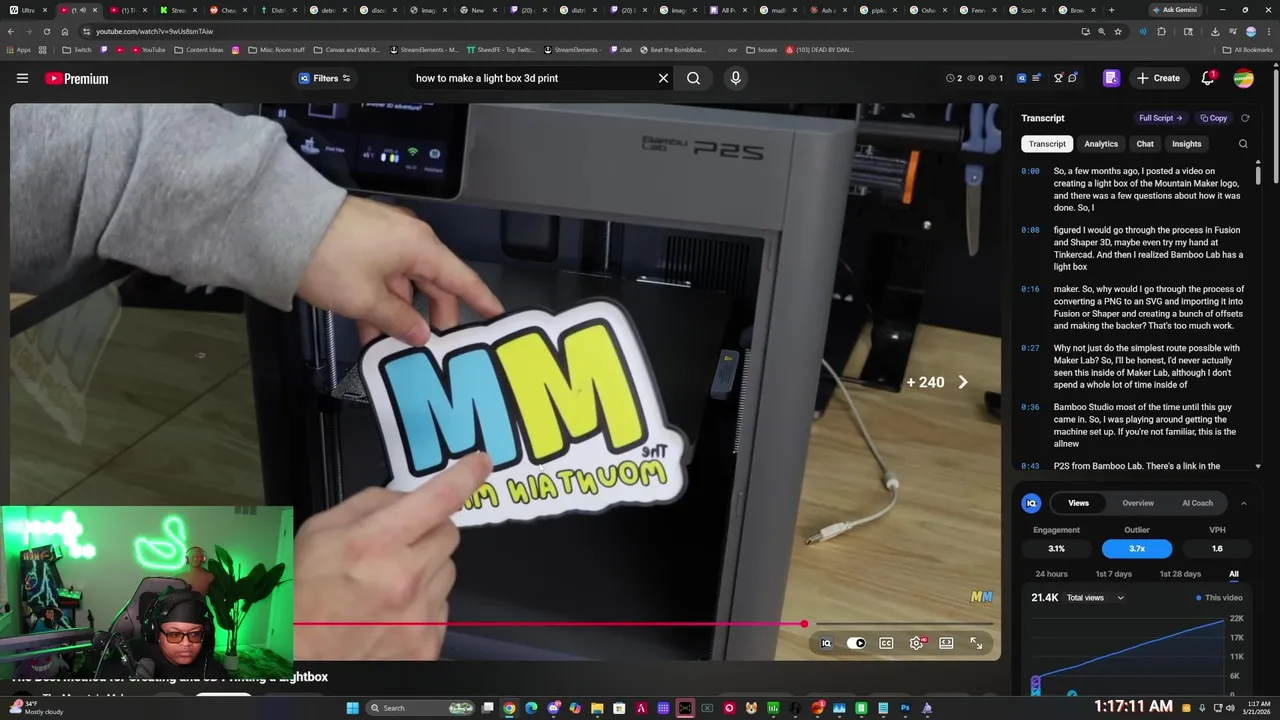The height and width of the screenshot is (720, 1280).
Task: Jump to transcript timestamp 0:16
Action: (1030, 289)
